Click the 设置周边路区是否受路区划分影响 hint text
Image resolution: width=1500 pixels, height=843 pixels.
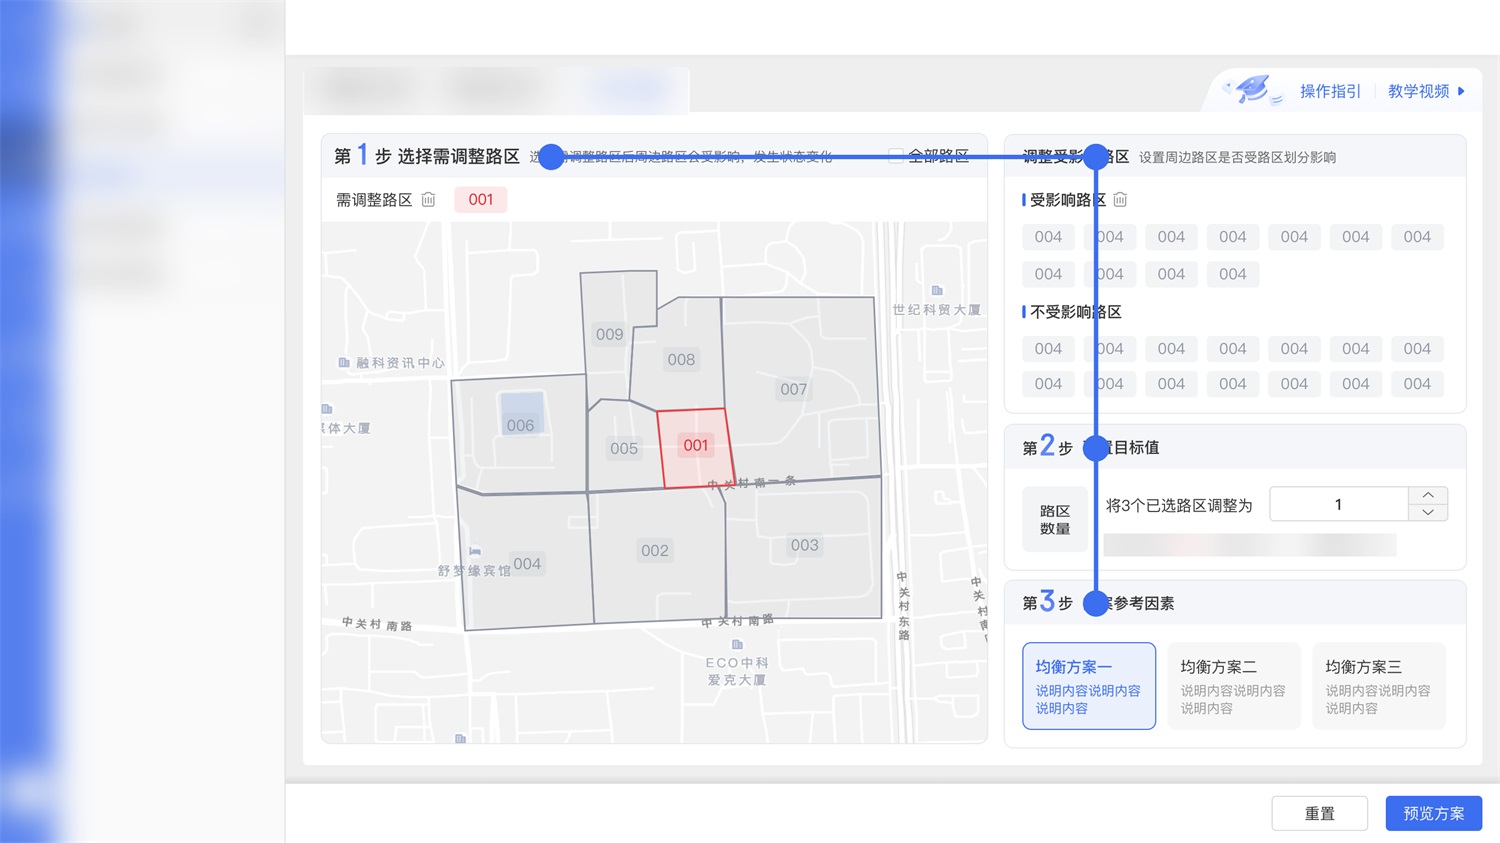click(1237, 157)
